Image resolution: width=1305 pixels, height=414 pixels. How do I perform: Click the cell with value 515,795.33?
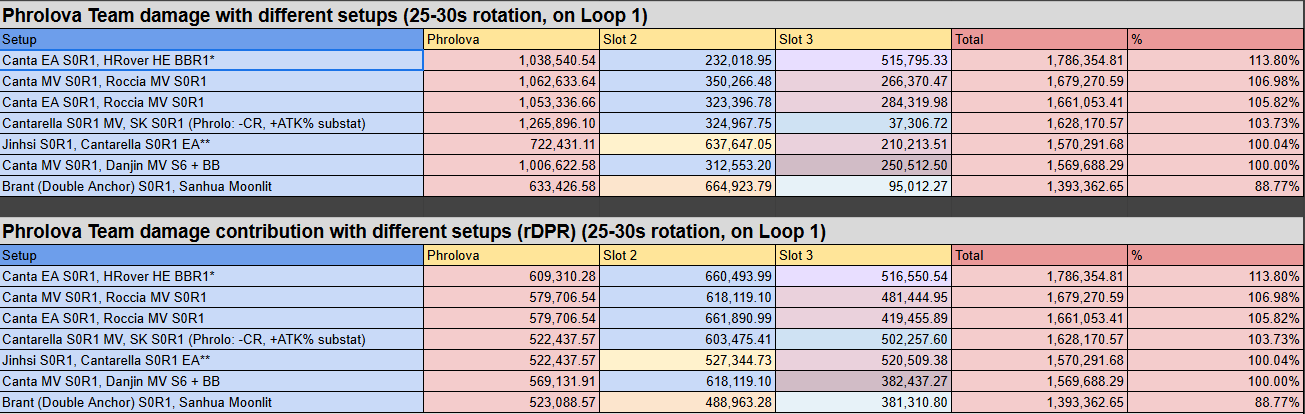(864, 61)
